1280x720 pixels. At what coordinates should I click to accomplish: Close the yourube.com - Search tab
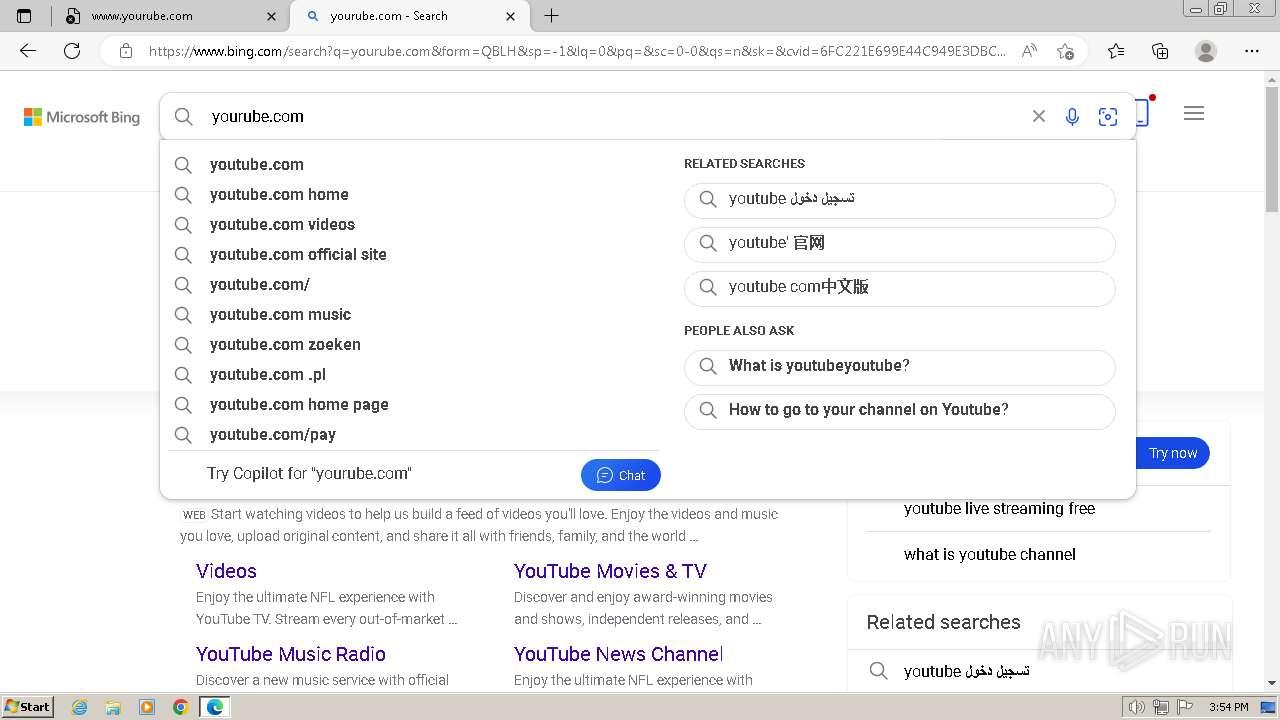coord(511,16)
